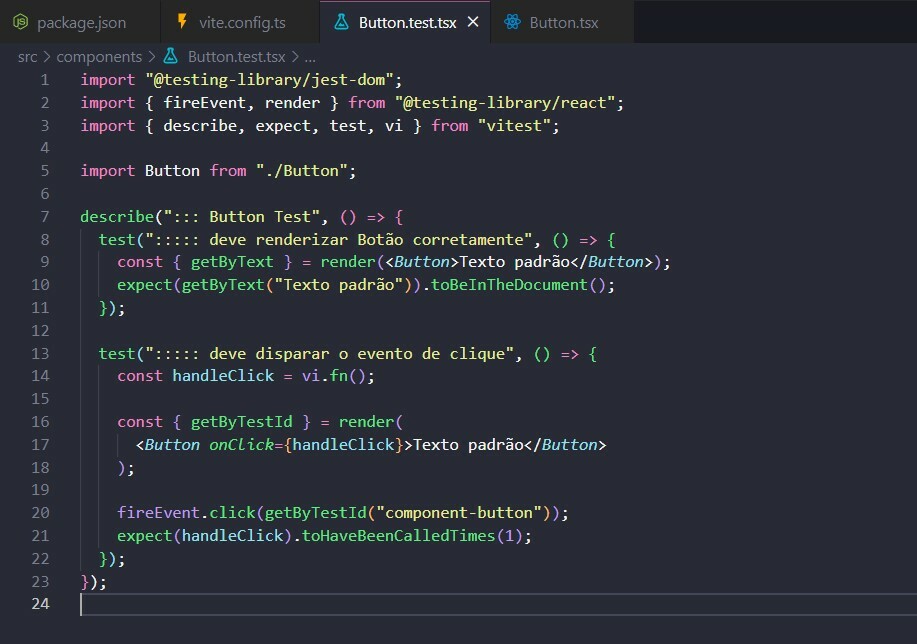Open the components breadcrumb dropdown

tap(98, 57)
